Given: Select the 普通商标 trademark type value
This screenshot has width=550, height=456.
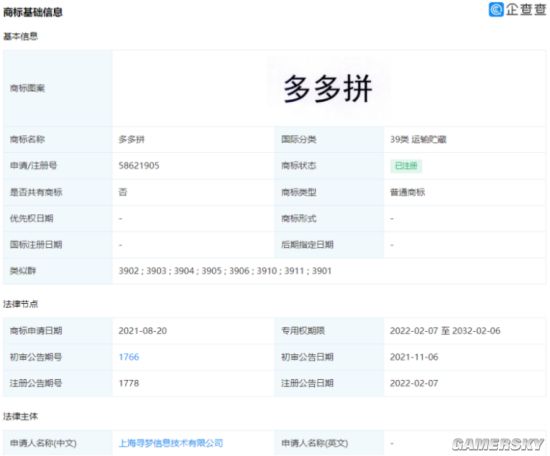Looking at the screenshot, I should [x=408, y=192].
